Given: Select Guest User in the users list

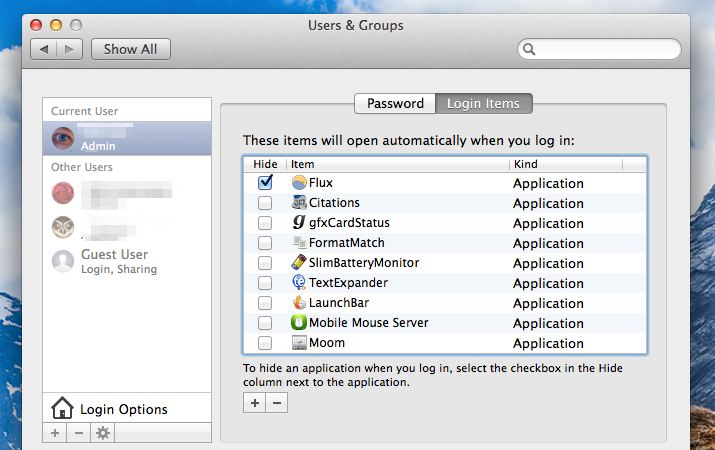Looking at the screenshot, I should 114,261.
